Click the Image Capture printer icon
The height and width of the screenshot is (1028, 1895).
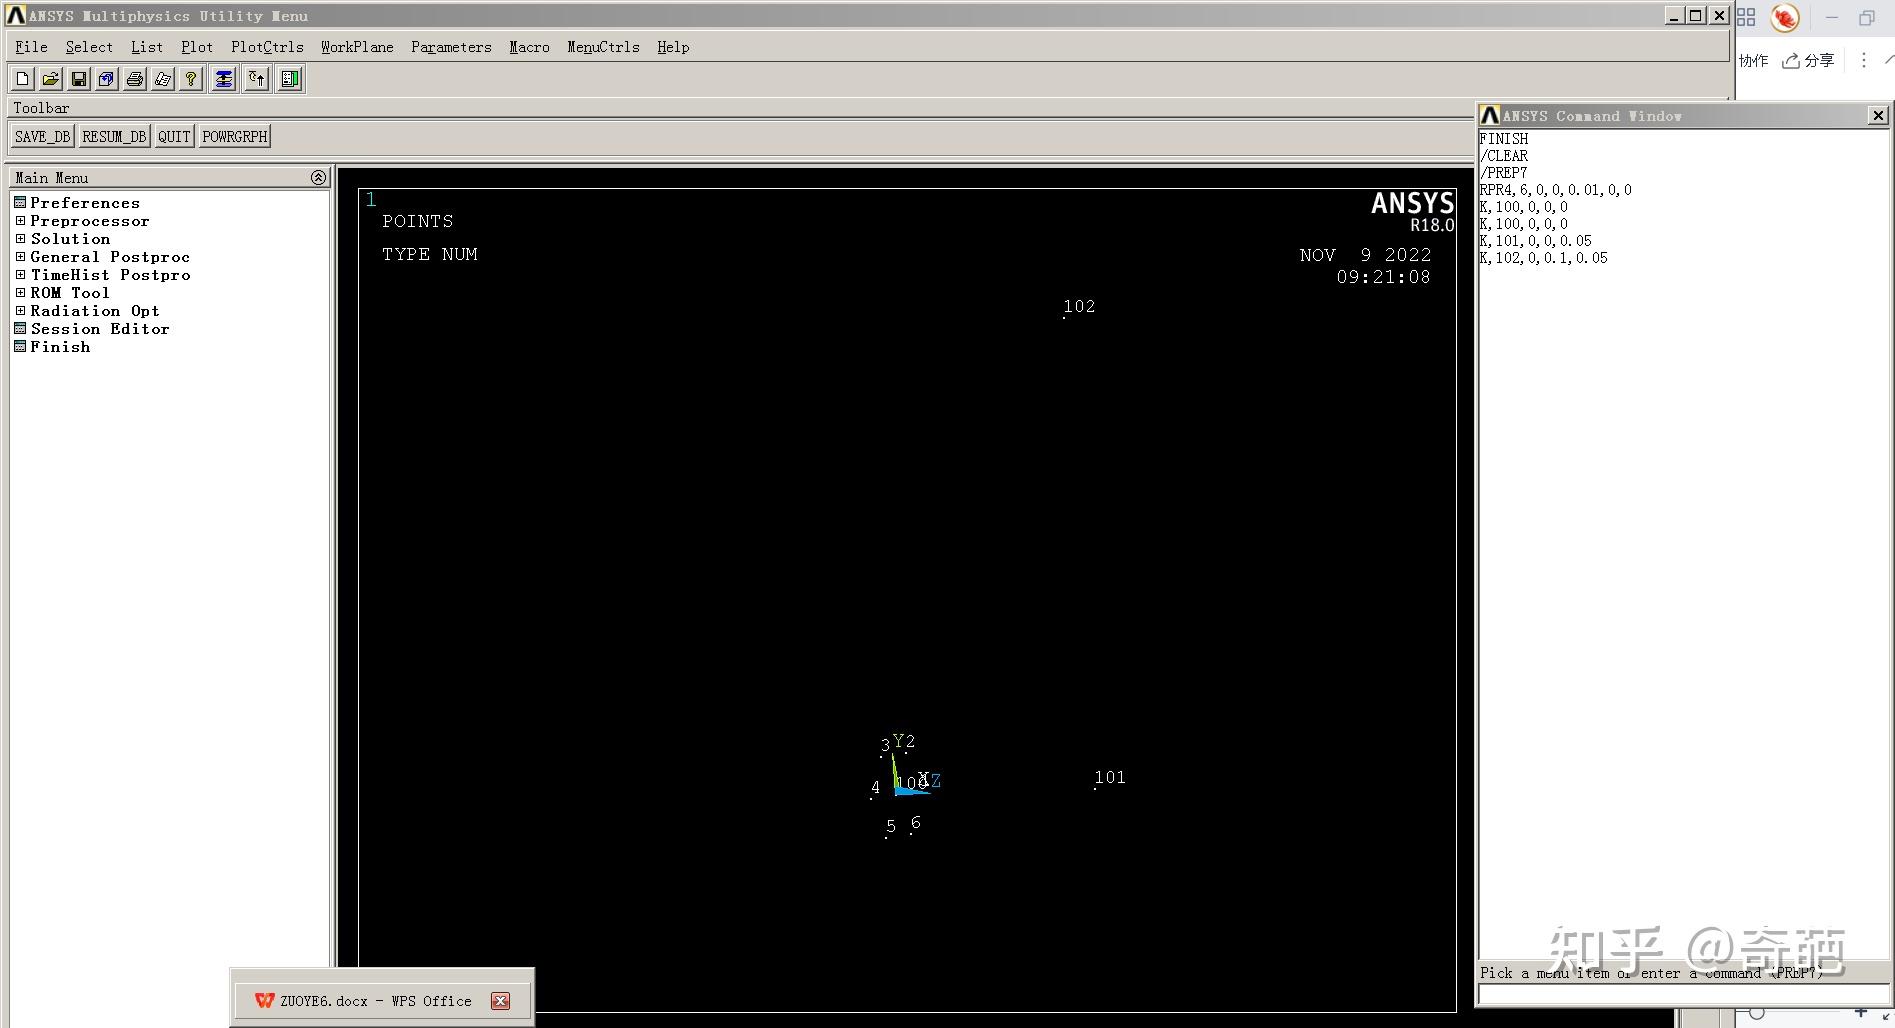click(135, 79)
